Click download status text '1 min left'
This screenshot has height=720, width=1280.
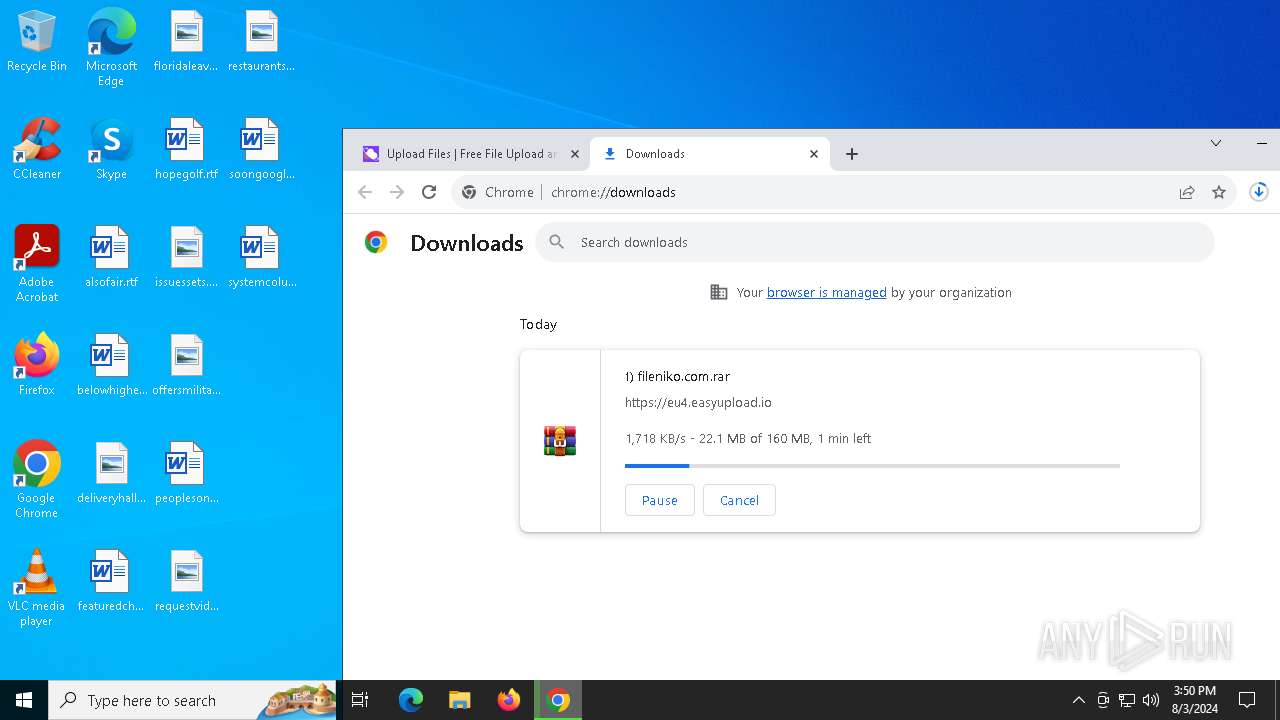844,438
